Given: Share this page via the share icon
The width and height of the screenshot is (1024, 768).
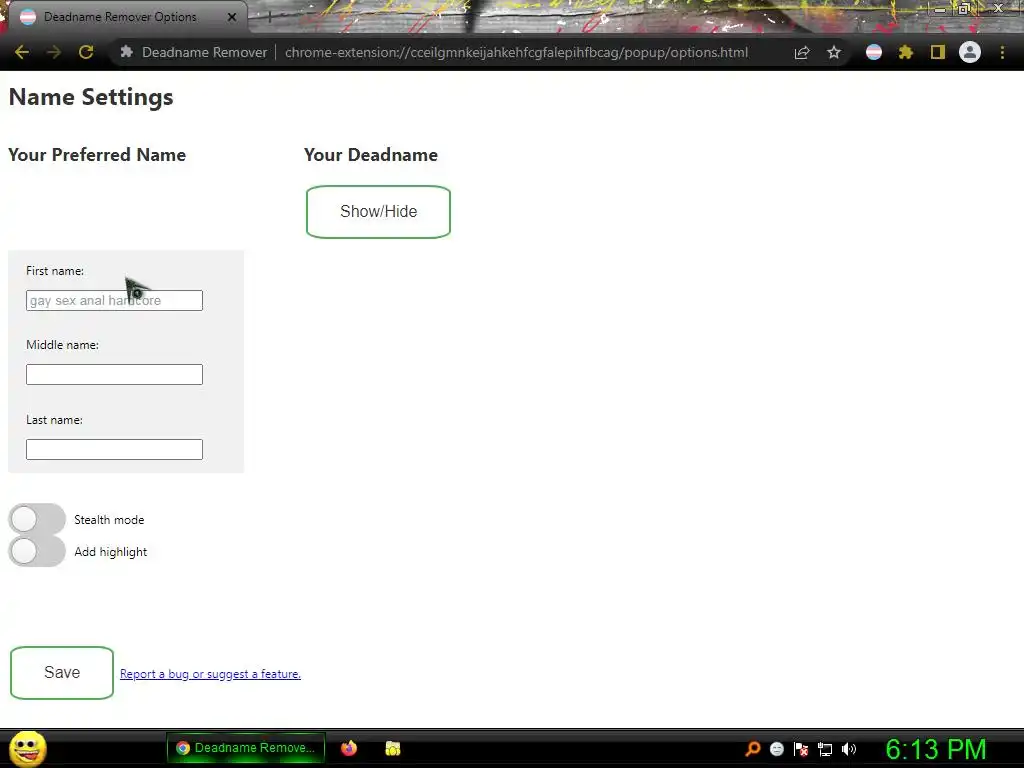Looking at the screenshot, I should point(802,52).
